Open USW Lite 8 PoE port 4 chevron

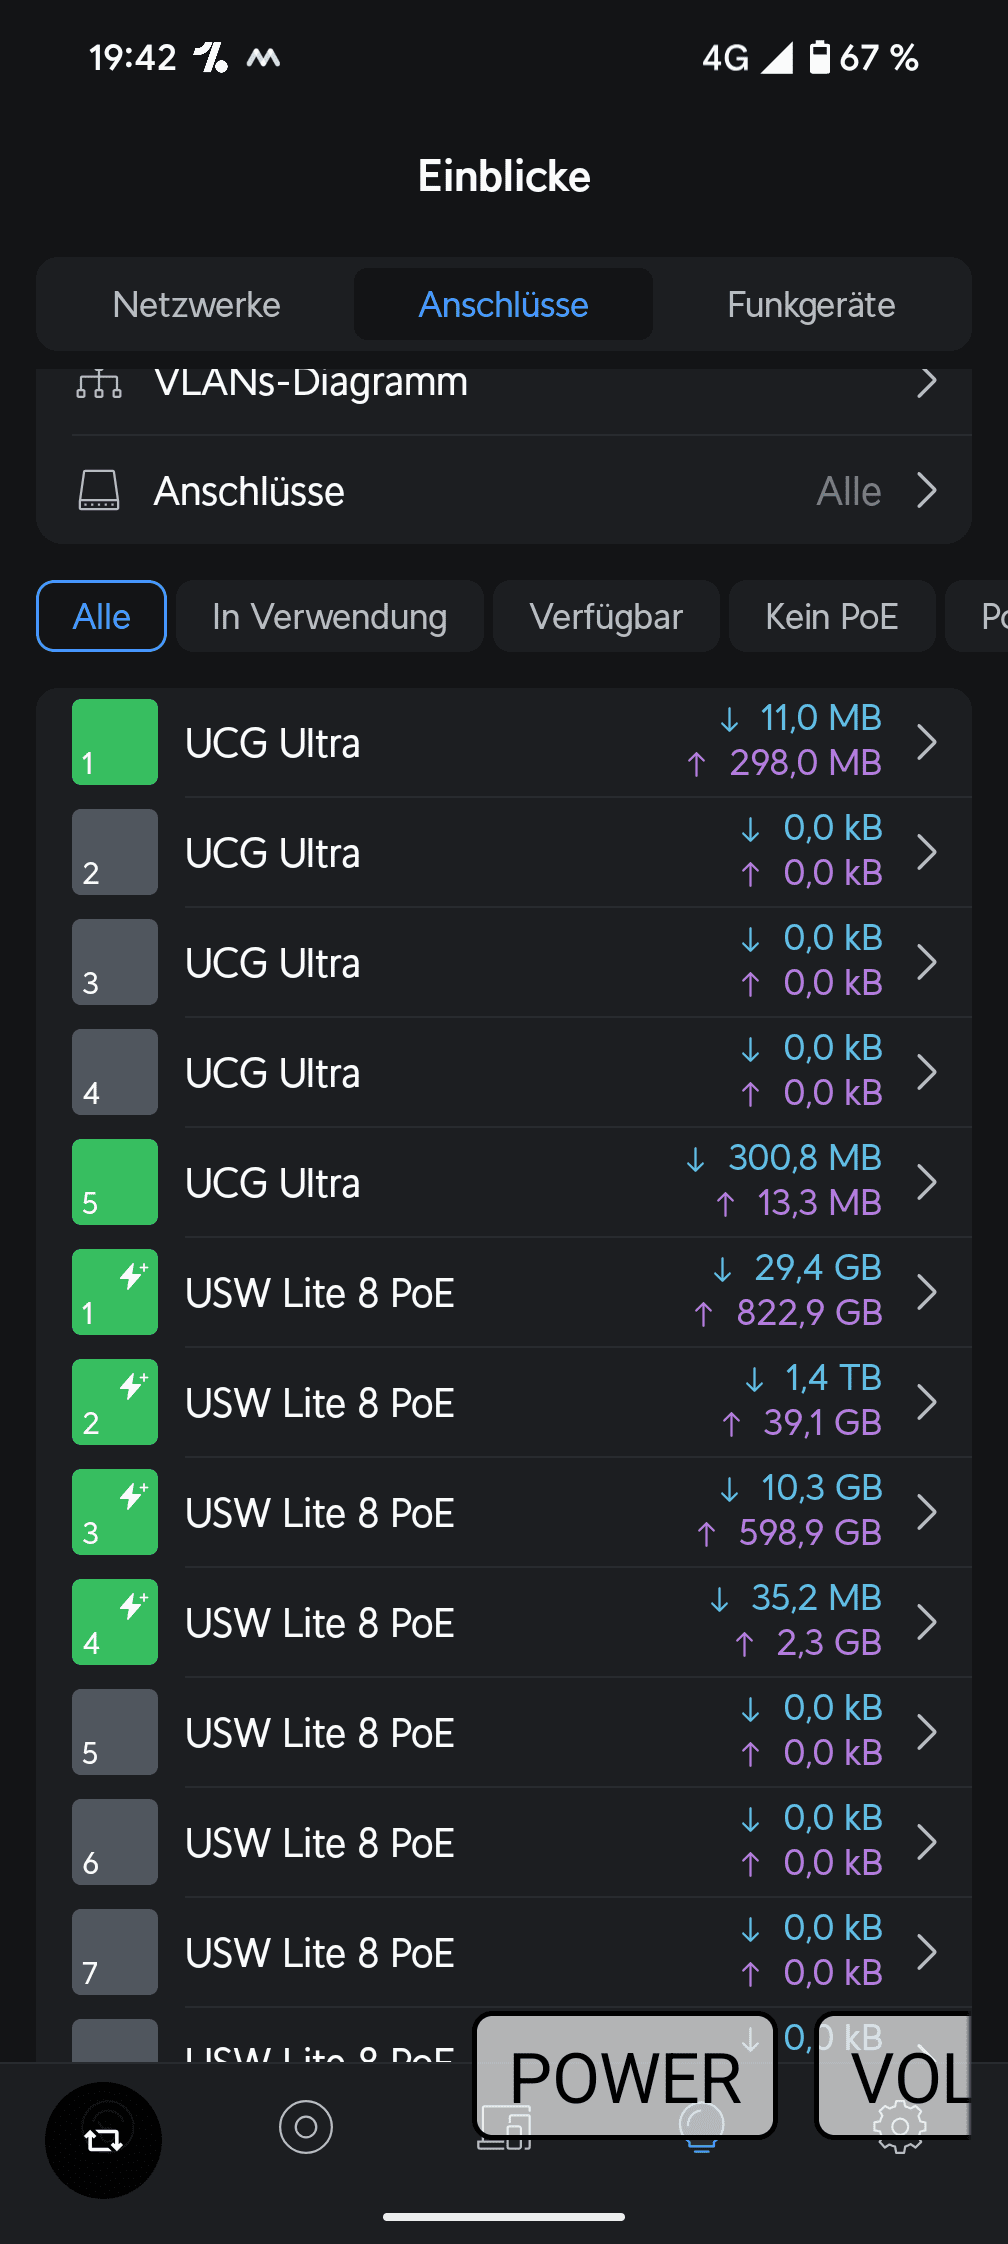point(927,1622)
